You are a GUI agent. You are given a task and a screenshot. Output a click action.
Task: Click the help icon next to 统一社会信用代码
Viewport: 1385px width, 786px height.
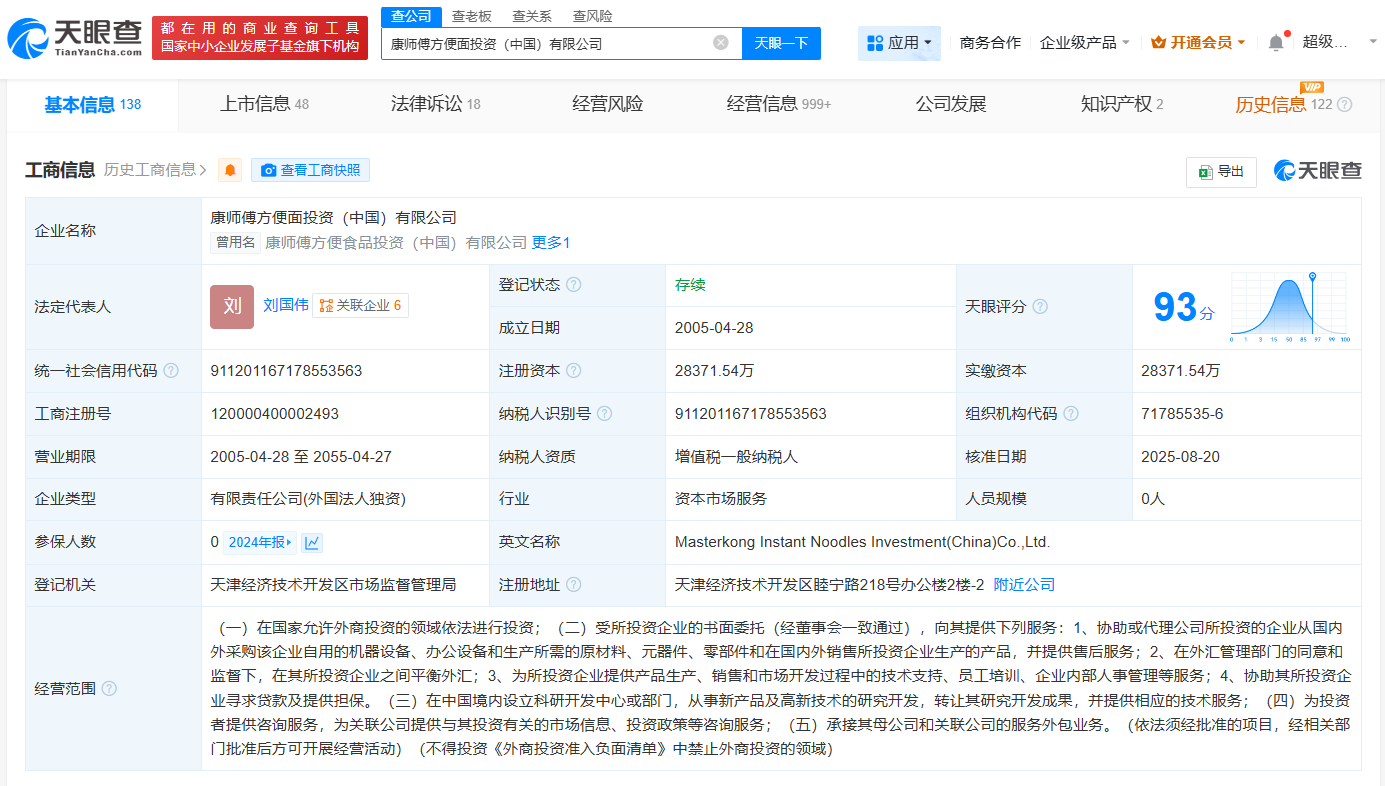[x=171, y=370]
